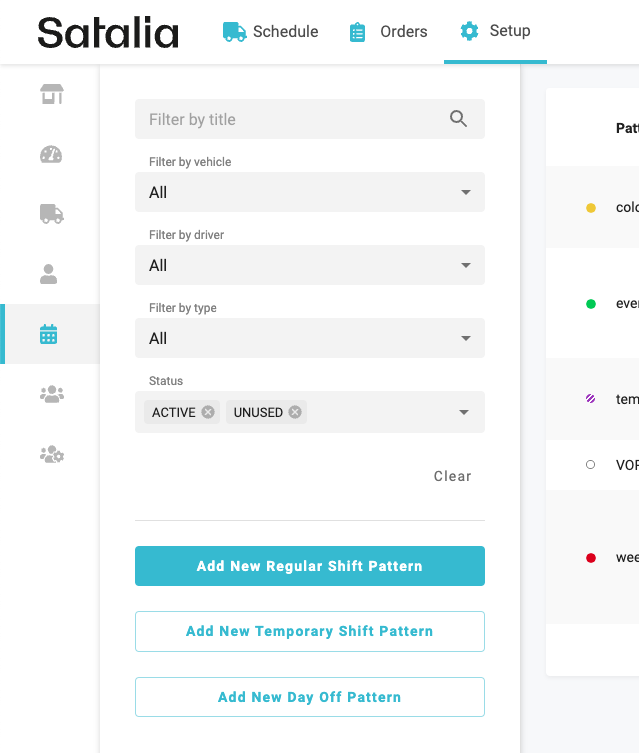
Task: Click the red color dot pattern
Action: (591, 557)
